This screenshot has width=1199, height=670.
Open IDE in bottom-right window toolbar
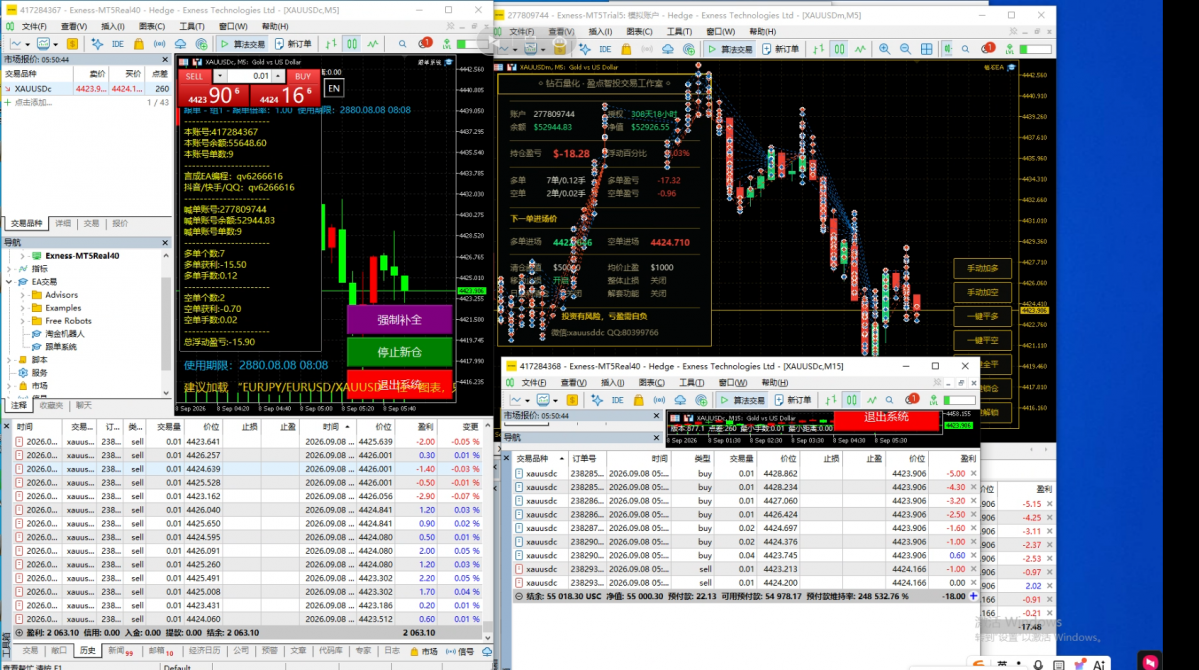[617, 400]
